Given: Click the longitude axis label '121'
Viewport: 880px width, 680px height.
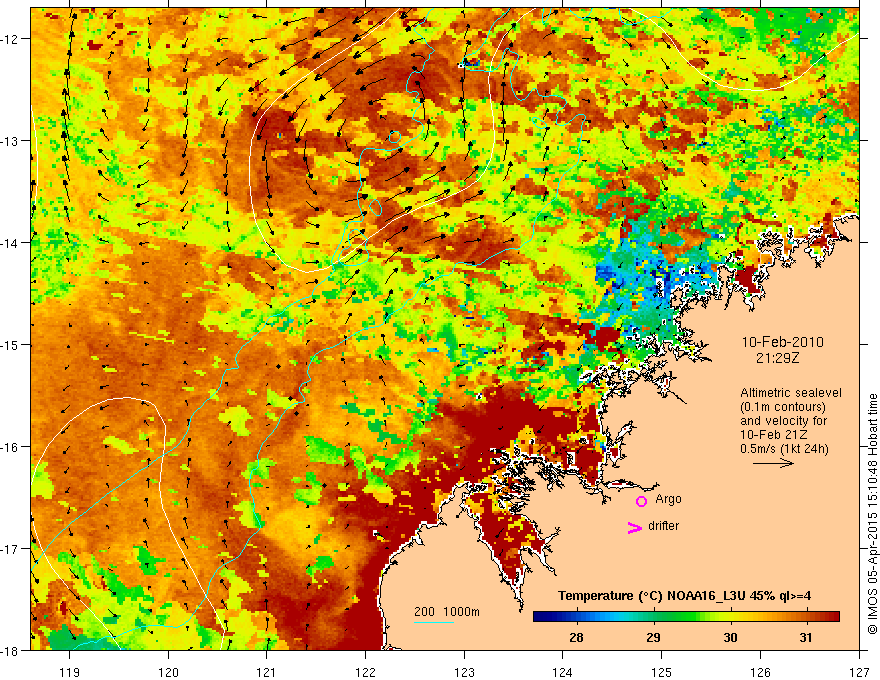Looking at the screenshot, I should [267, 672].
